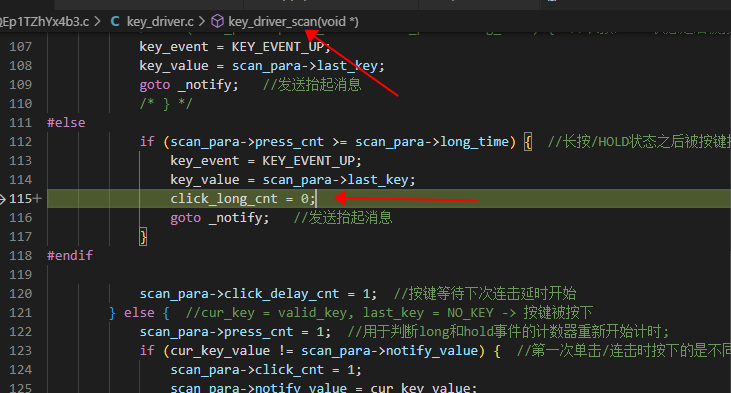731x393 pixels.
Task: Click the closing brace on line 117
Action: (143, 237)
